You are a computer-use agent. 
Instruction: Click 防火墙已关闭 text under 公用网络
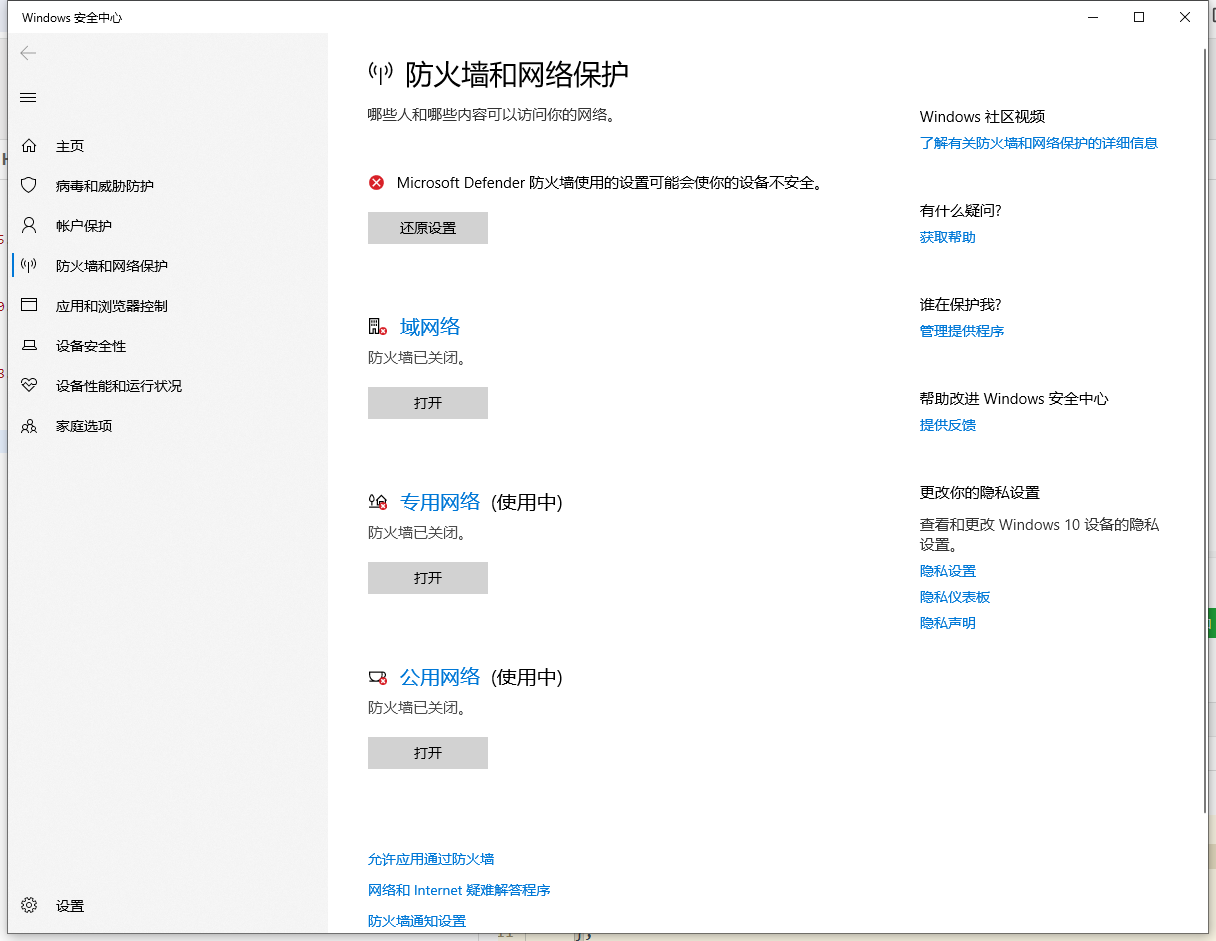tap(418, 707)
